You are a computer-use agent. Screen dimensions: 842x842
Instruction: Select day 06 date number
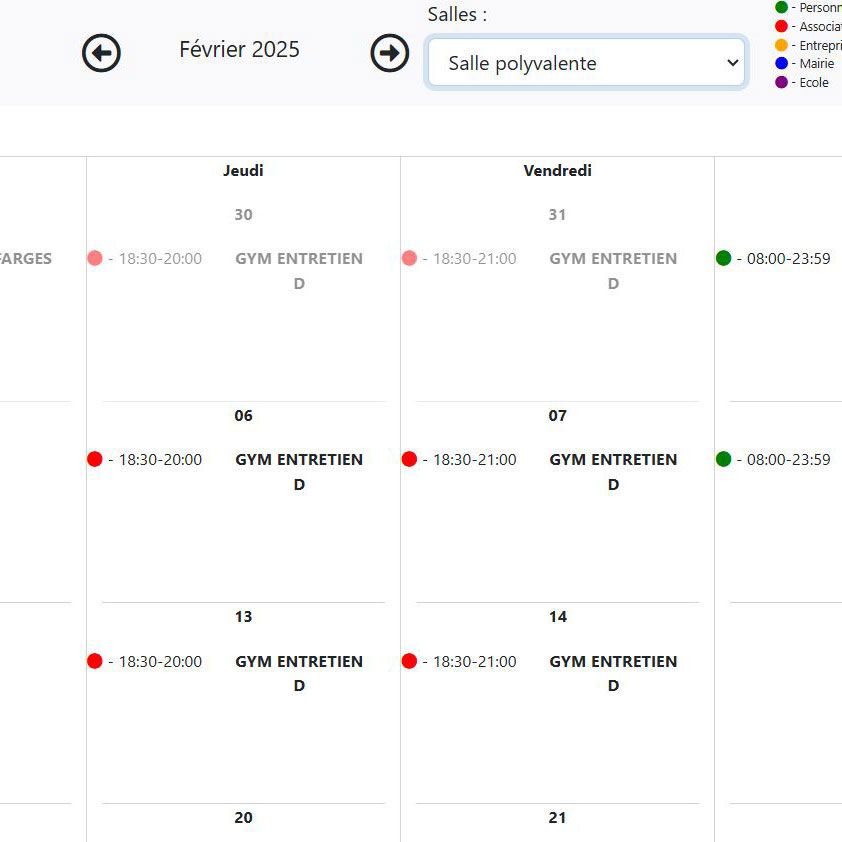point(243,416)
